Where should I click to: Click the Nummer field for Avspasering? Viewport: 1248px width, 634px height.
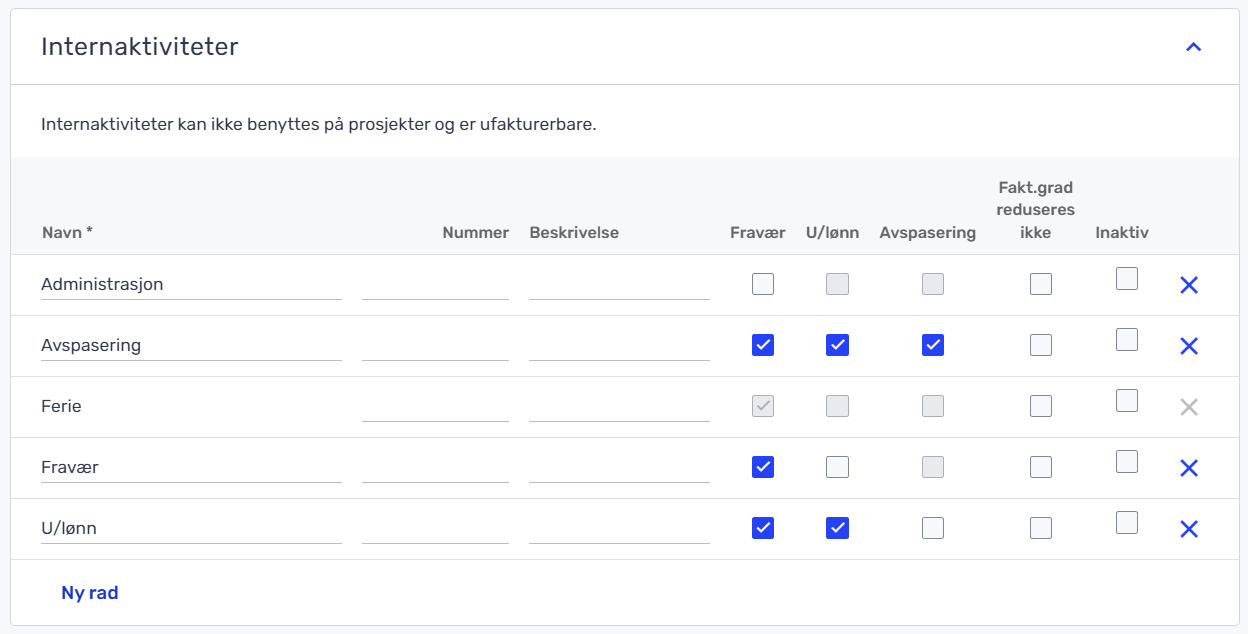coord(435,346)
